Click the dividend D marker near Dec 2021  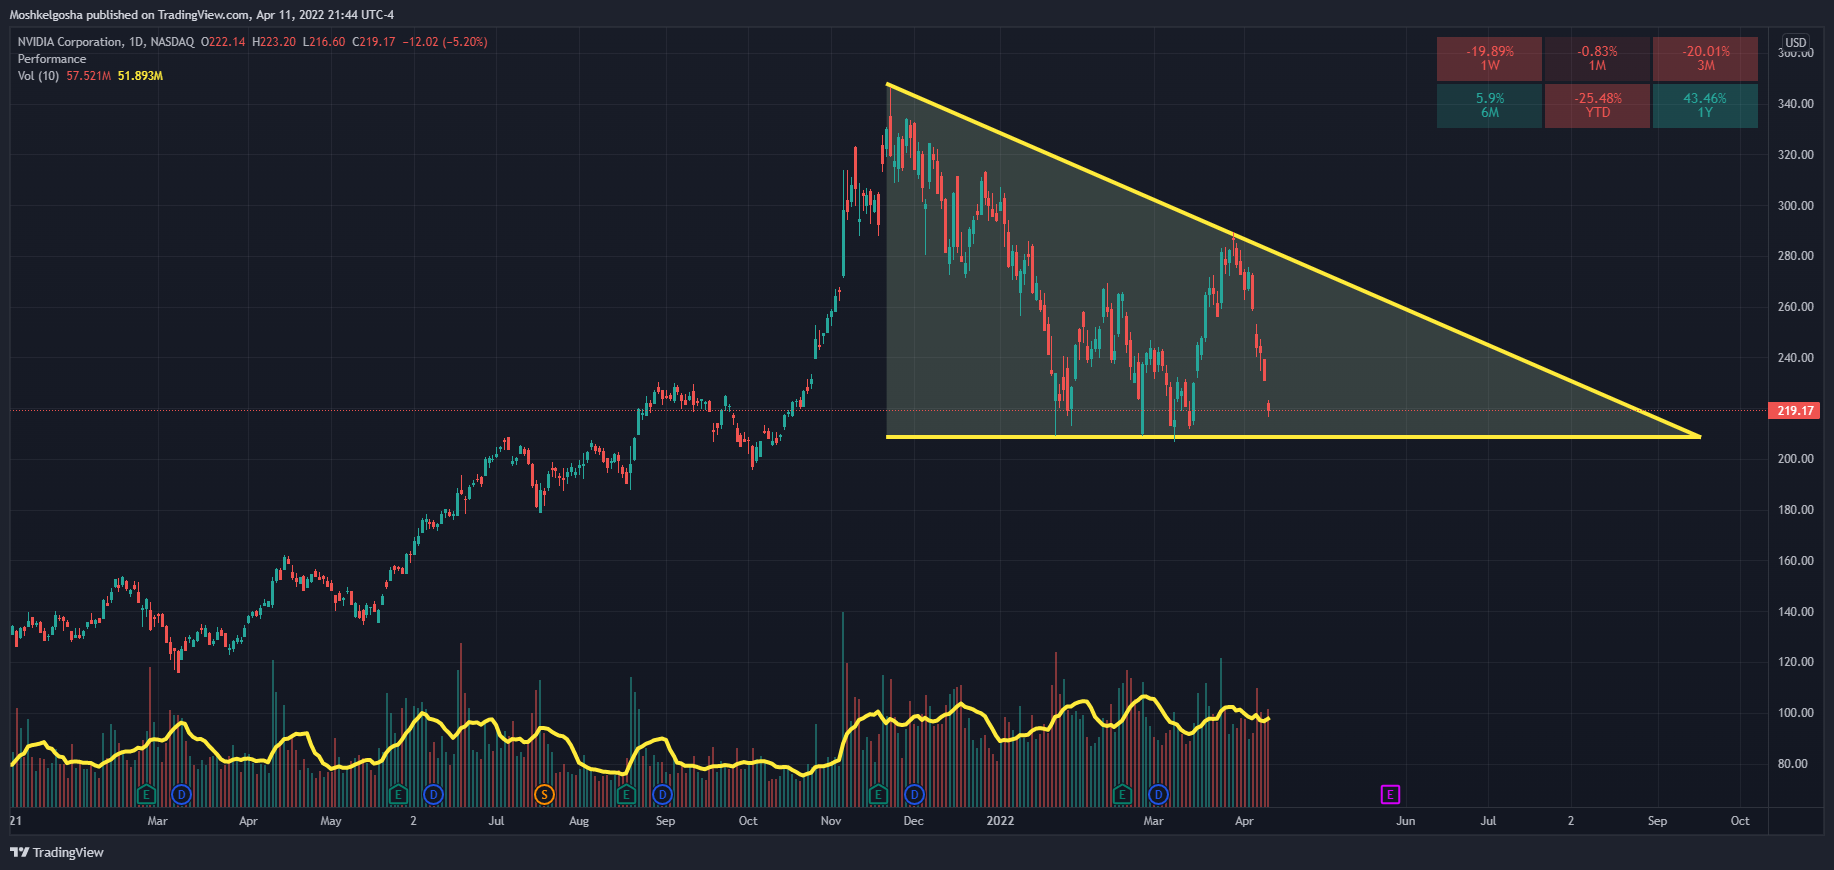pos(914,795)
